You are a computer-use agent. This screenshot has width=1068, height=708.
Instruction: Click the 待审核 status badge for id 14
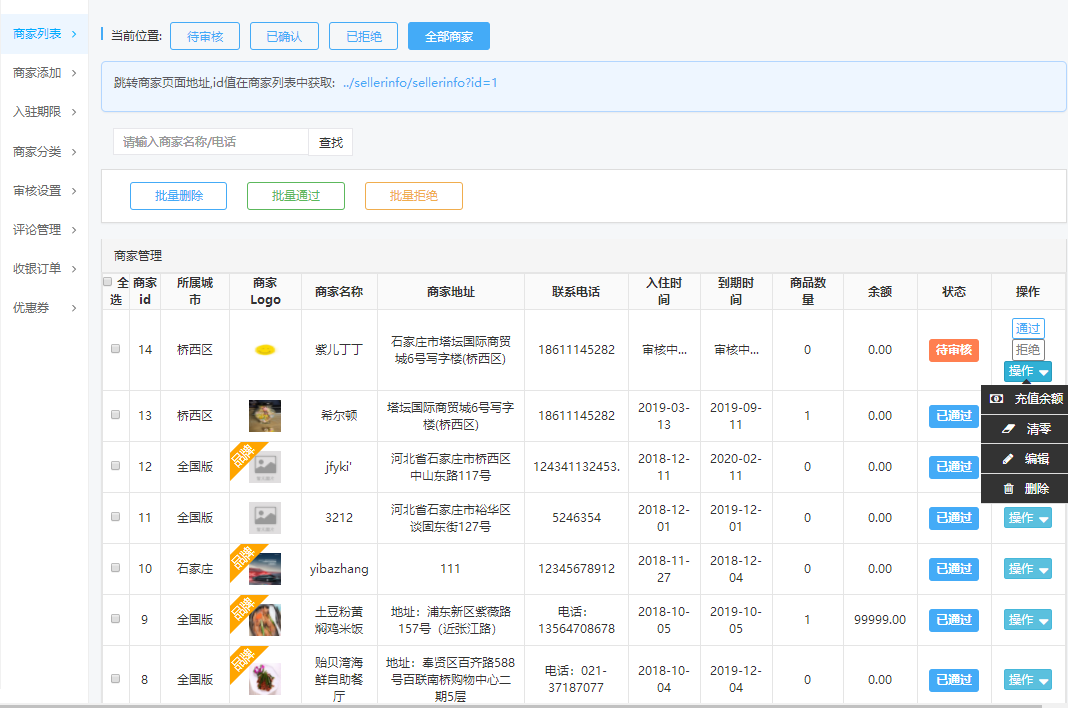pyautogui.click(x=954, y=350)
